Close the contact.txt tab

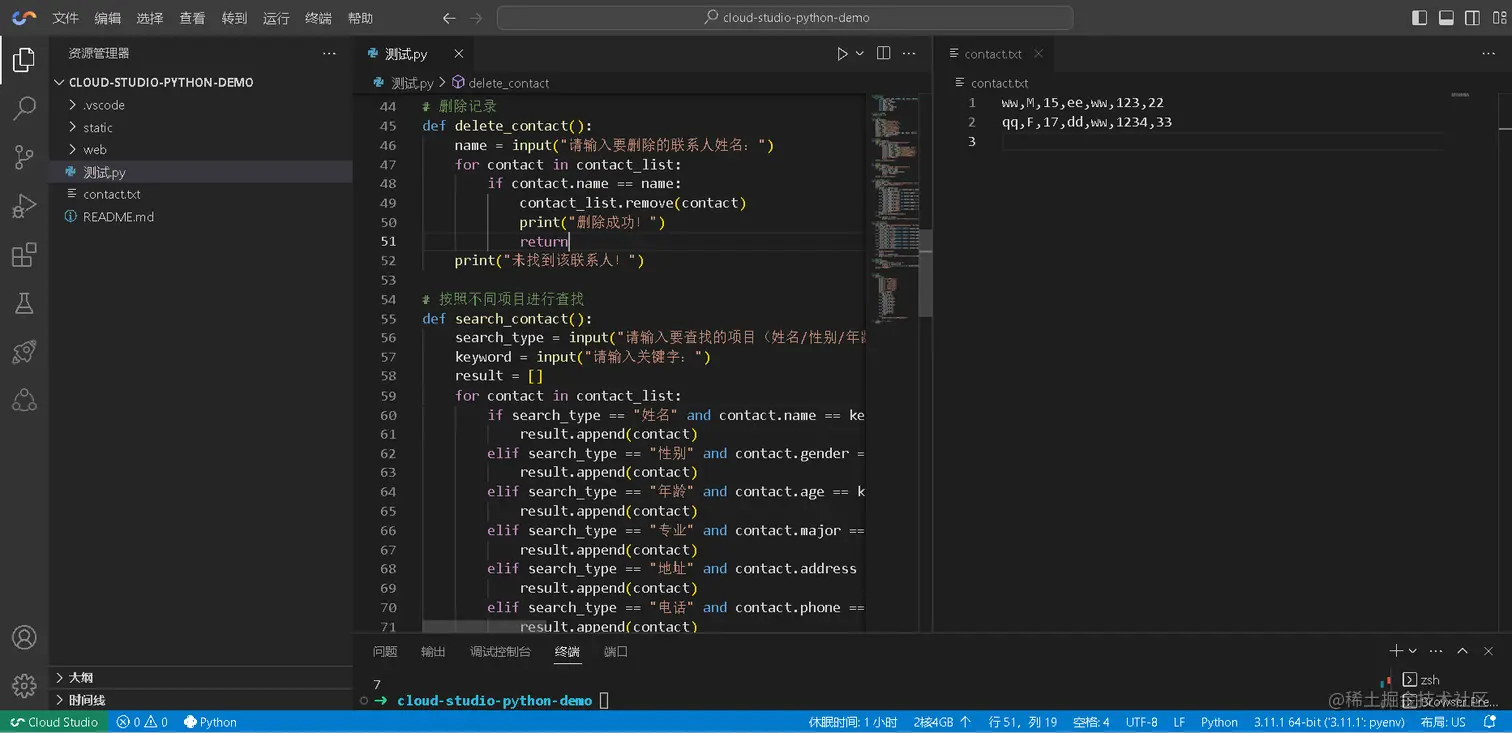pyautogui.click(x=1038, y=54)
